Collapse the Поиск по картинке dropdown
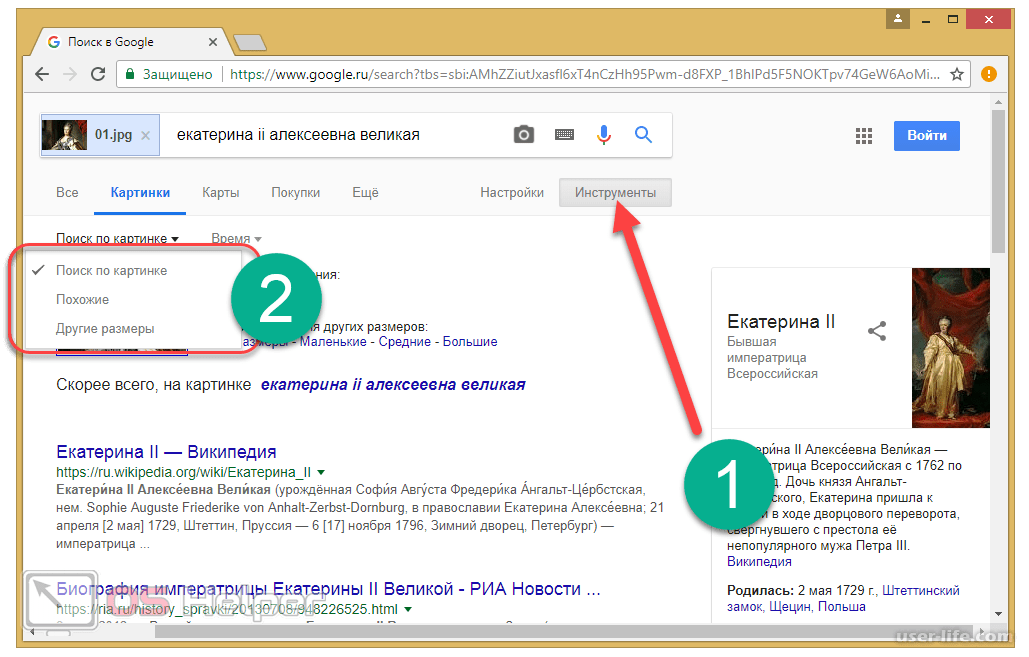The height and width of the screenshot is (657, 1029). tap(117, 238)
